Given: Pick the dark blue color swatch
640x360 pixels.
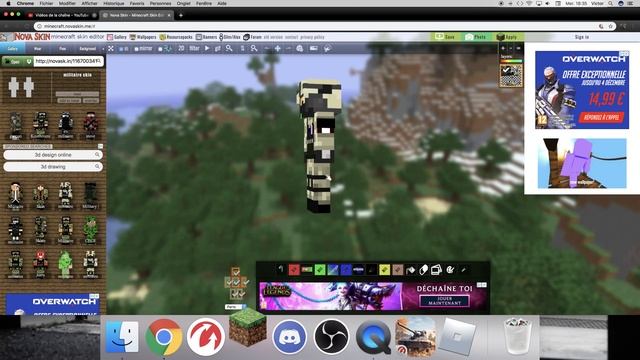Looking at the screenshot, I should coord(346,269).
